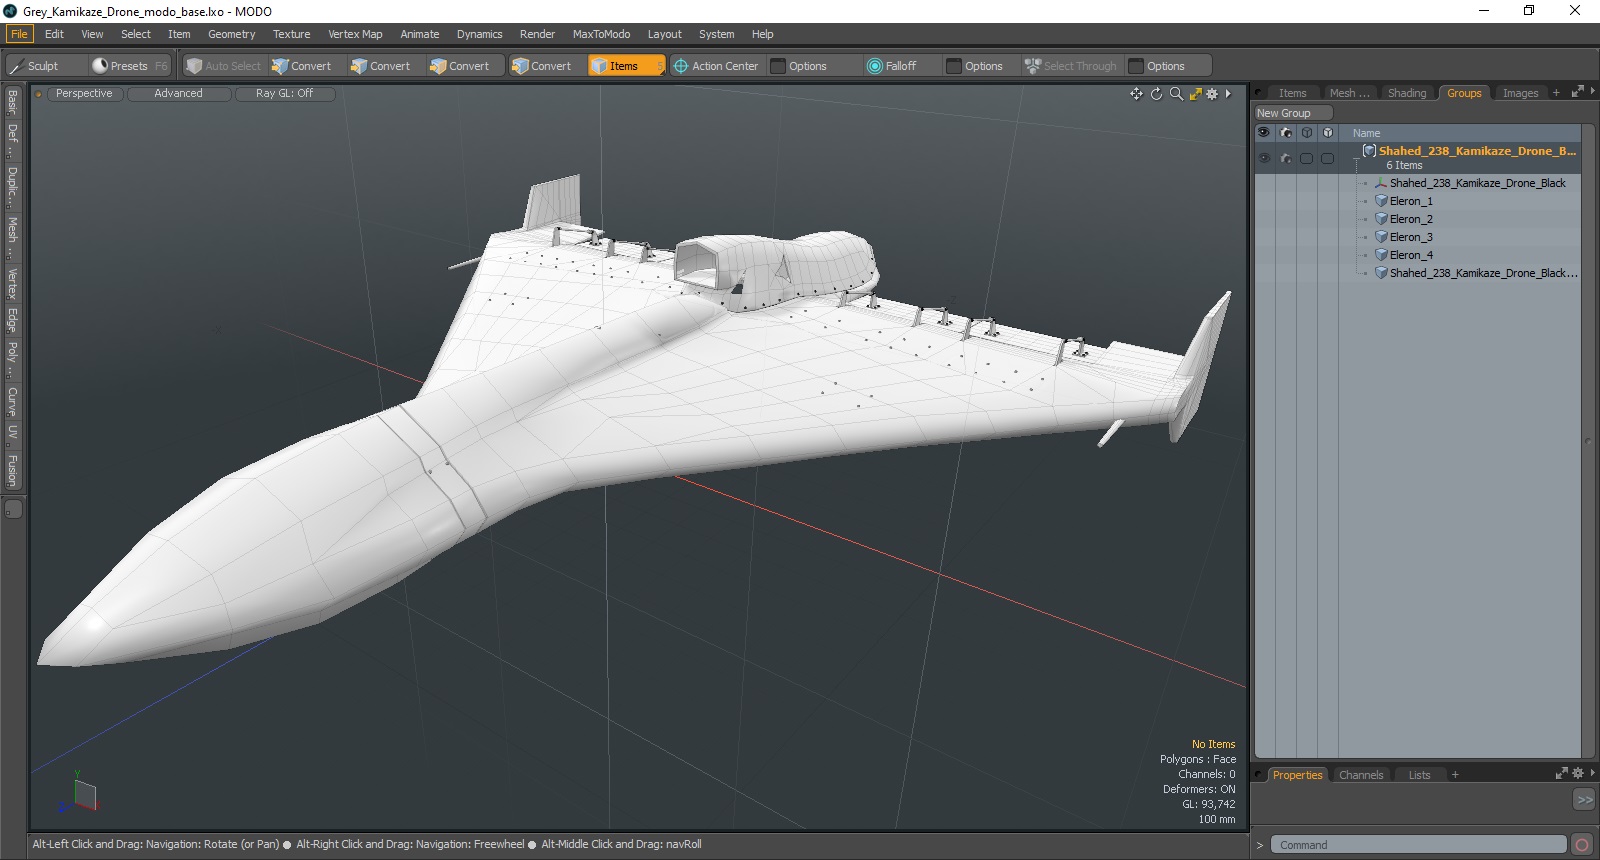The image size is (1600, 860).
Task: Open the Ray GL: Off dropdown
Action: [x=284, y=93]
